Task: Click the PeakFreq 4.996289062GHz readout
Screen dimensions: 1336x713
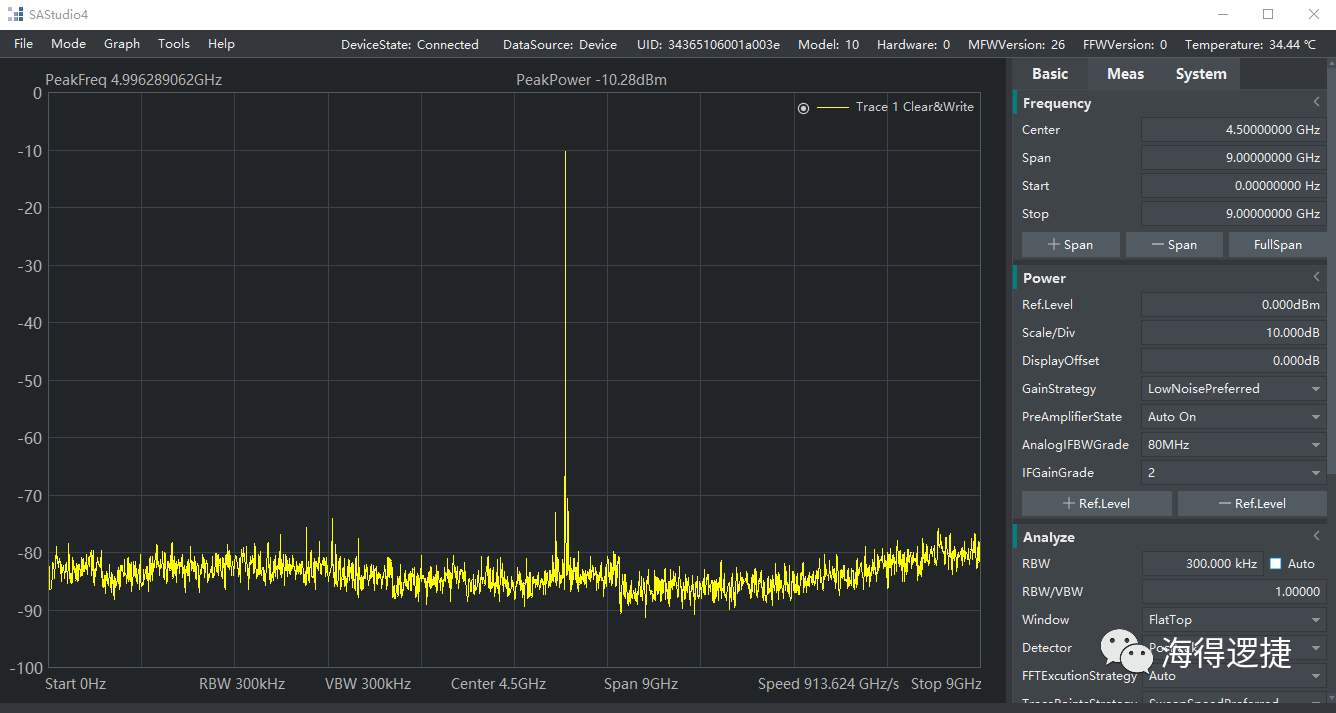Action: click(x=134, y=80)
